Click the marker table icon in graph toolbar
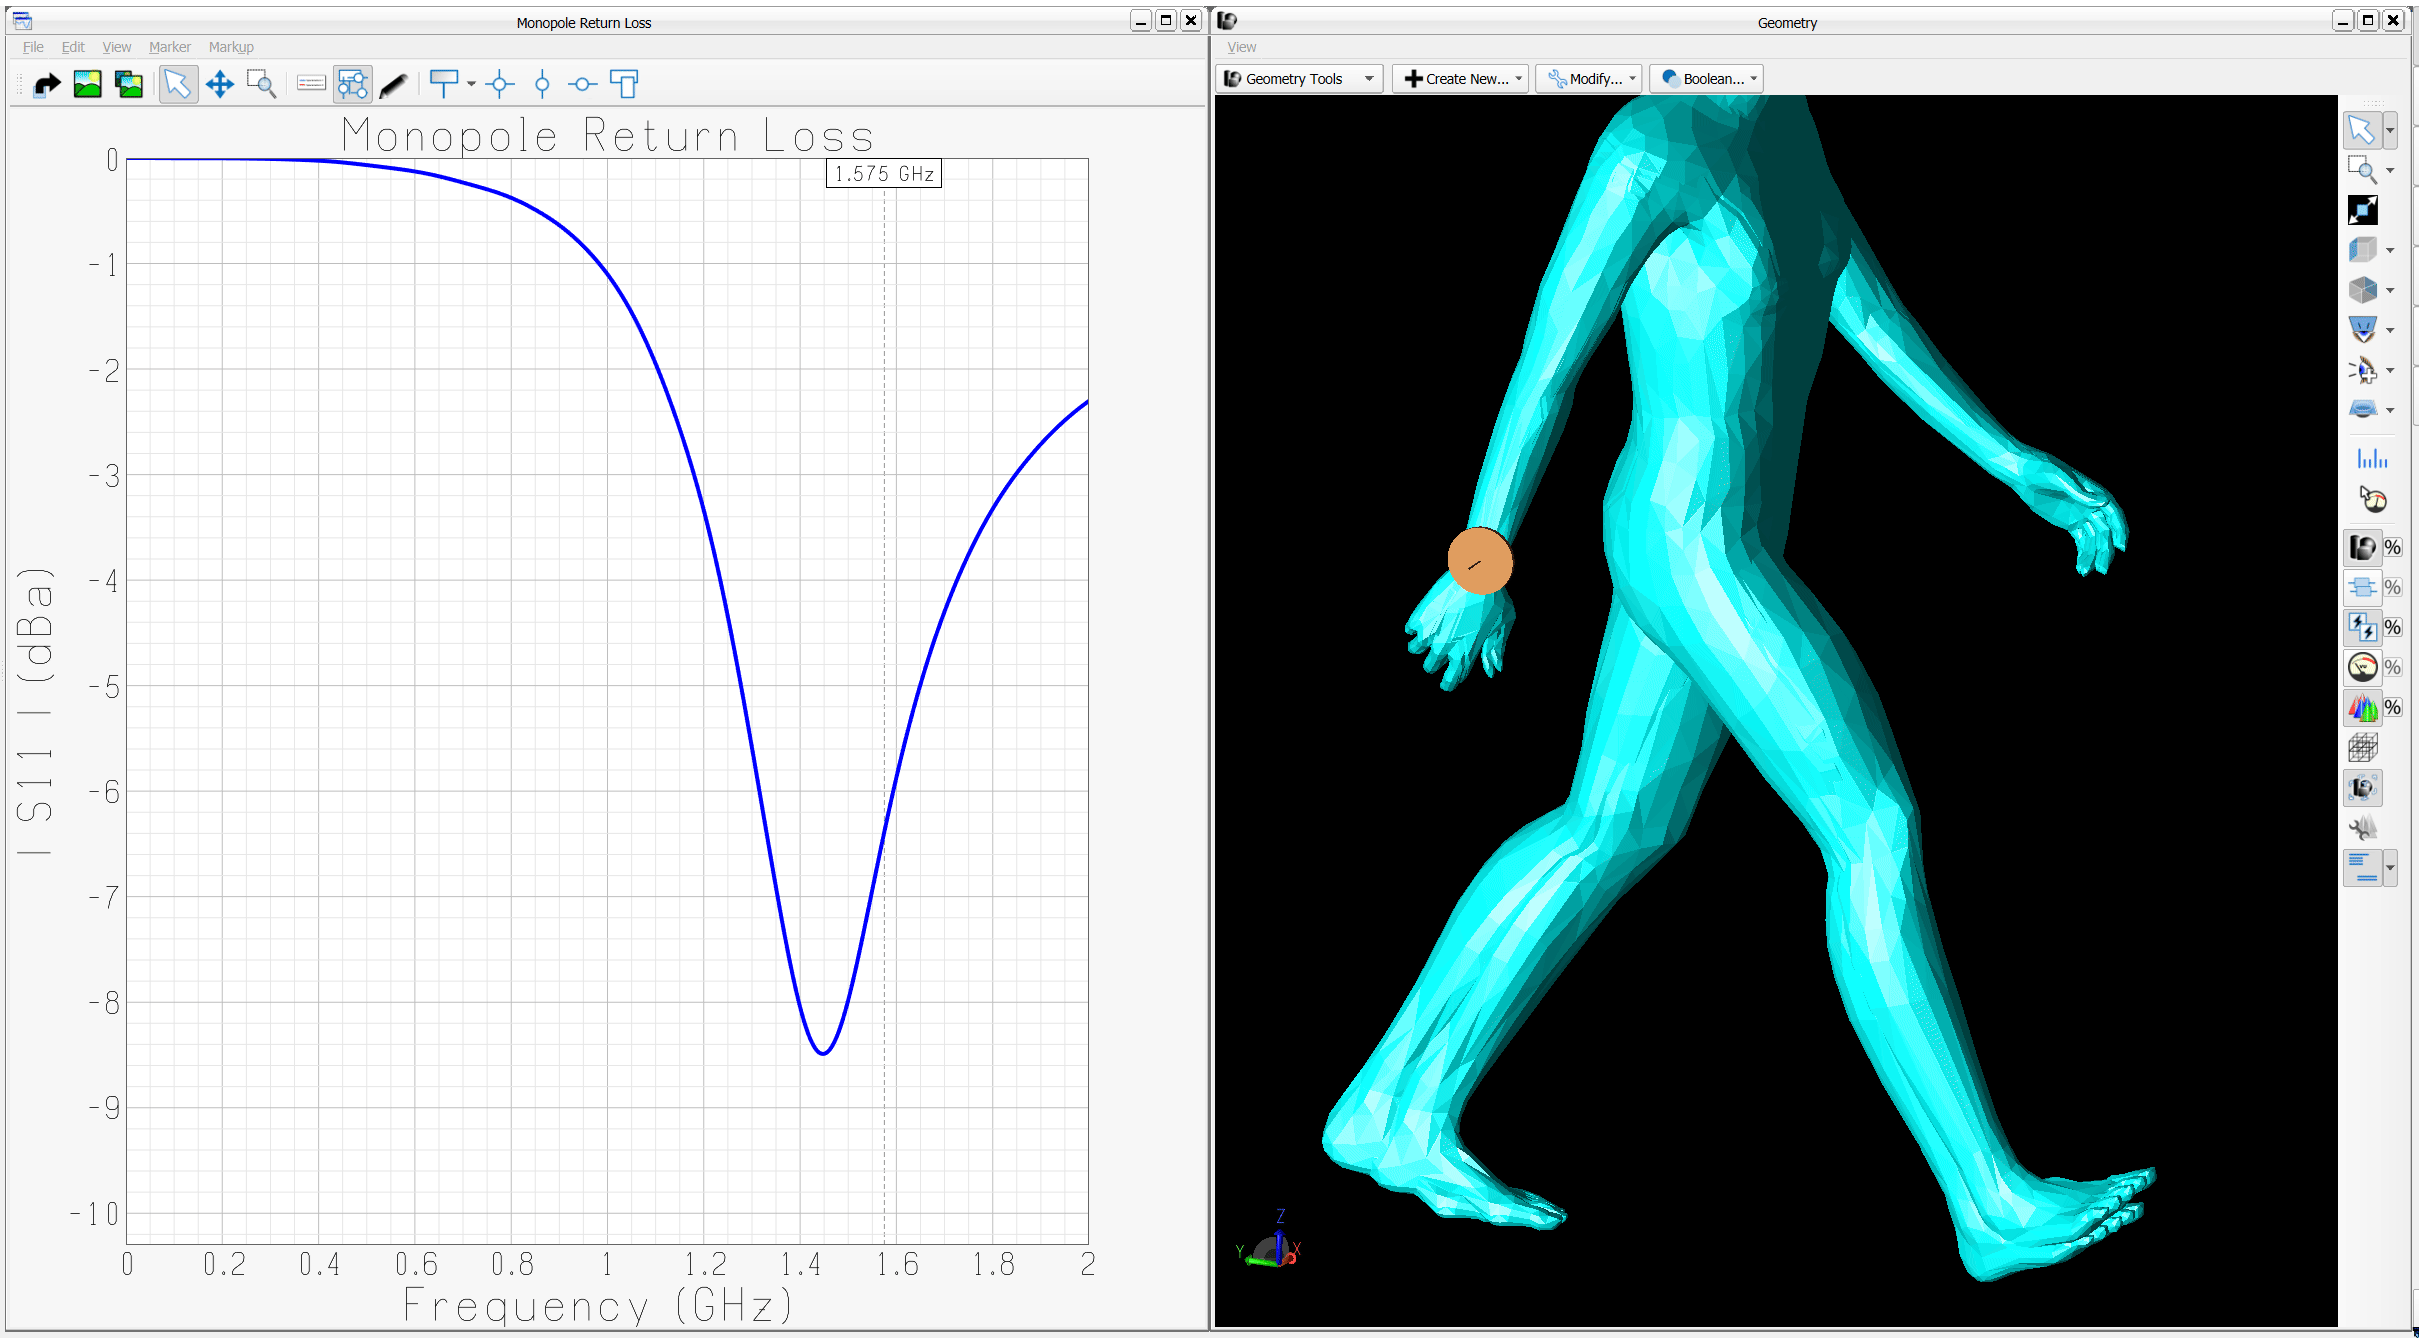Viewport: 2419px width, 1338px height. [624, 85]
